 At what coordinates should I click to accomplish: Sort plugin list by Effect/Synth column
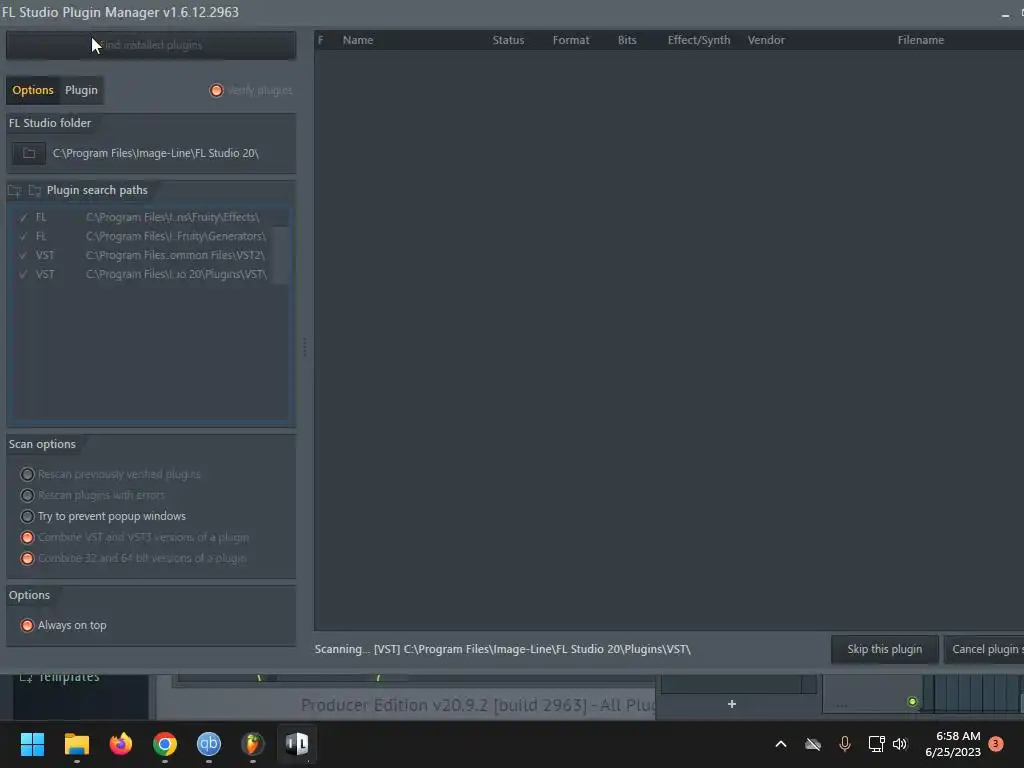[x=699, y=40]
